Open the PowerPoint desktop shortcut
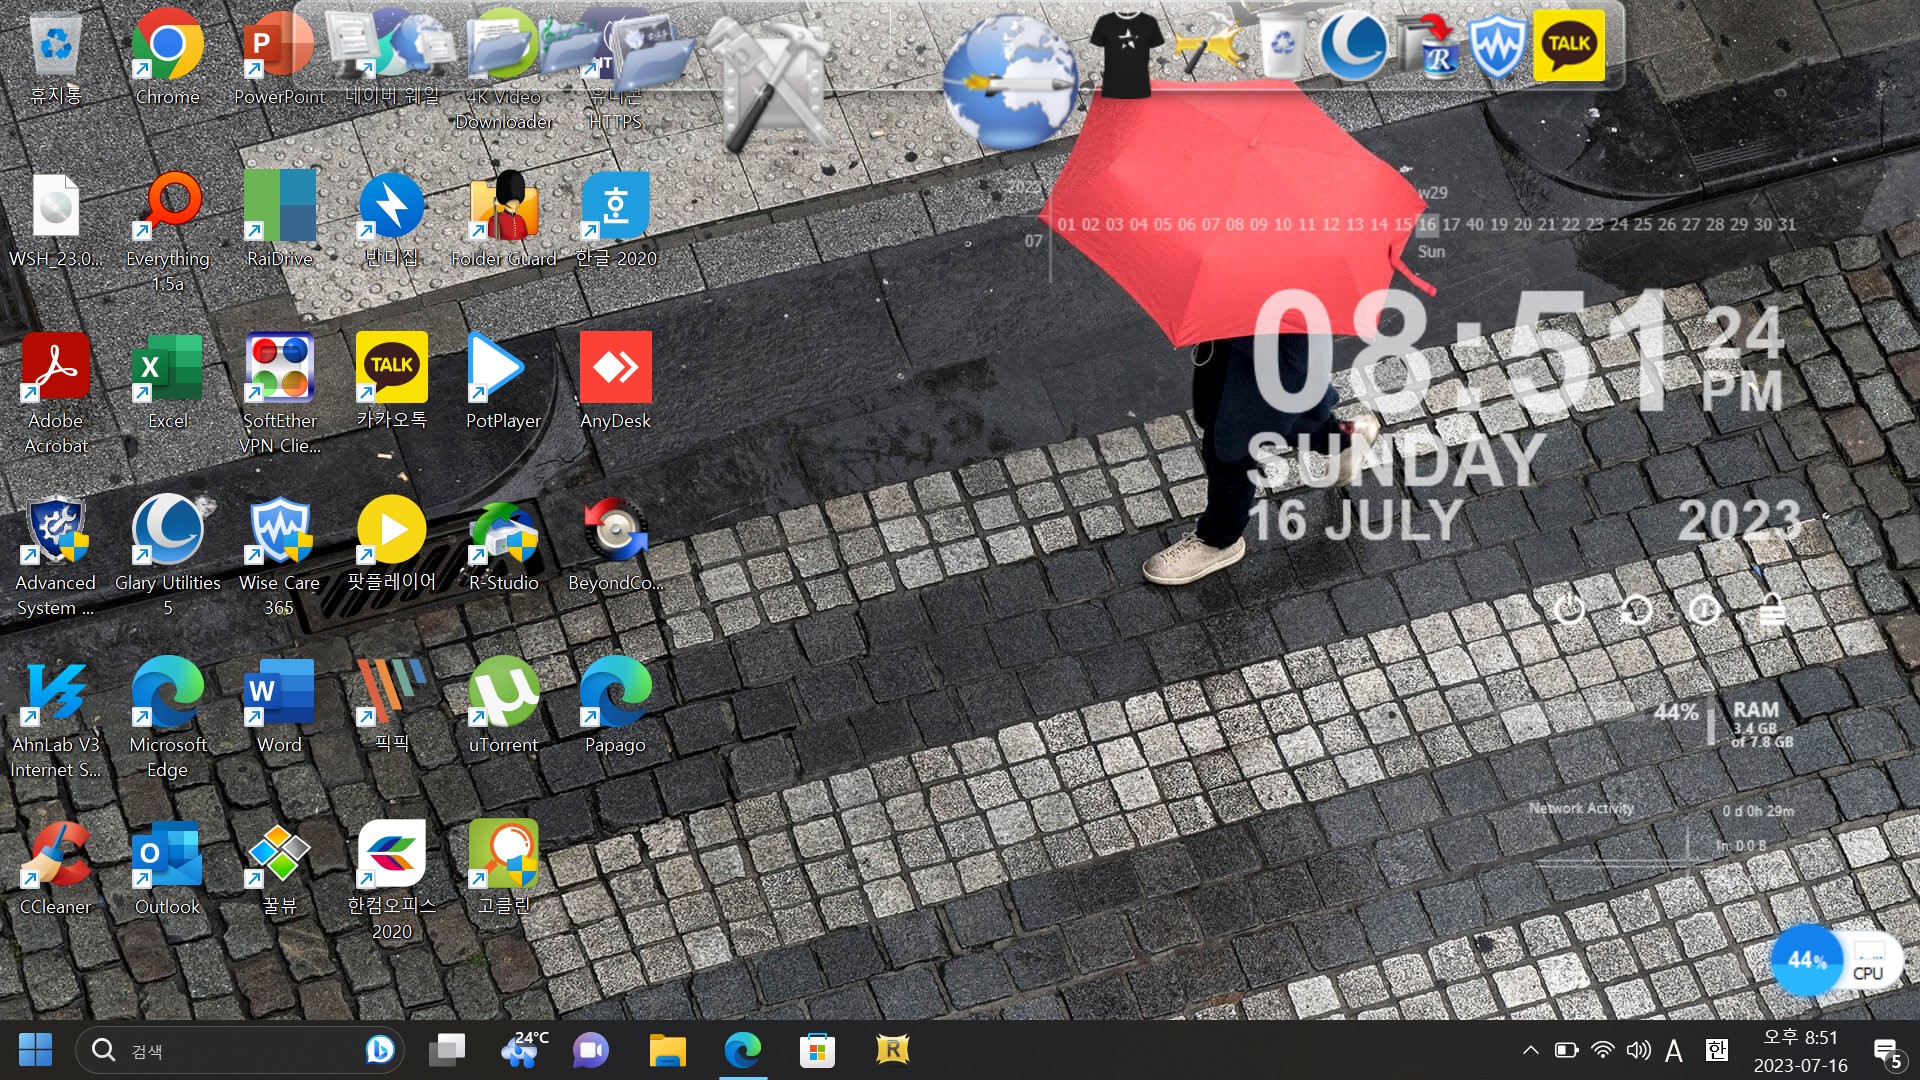Image resolution: width=1920 pixels, height=1080 pixels. click(x=279, y=57)
